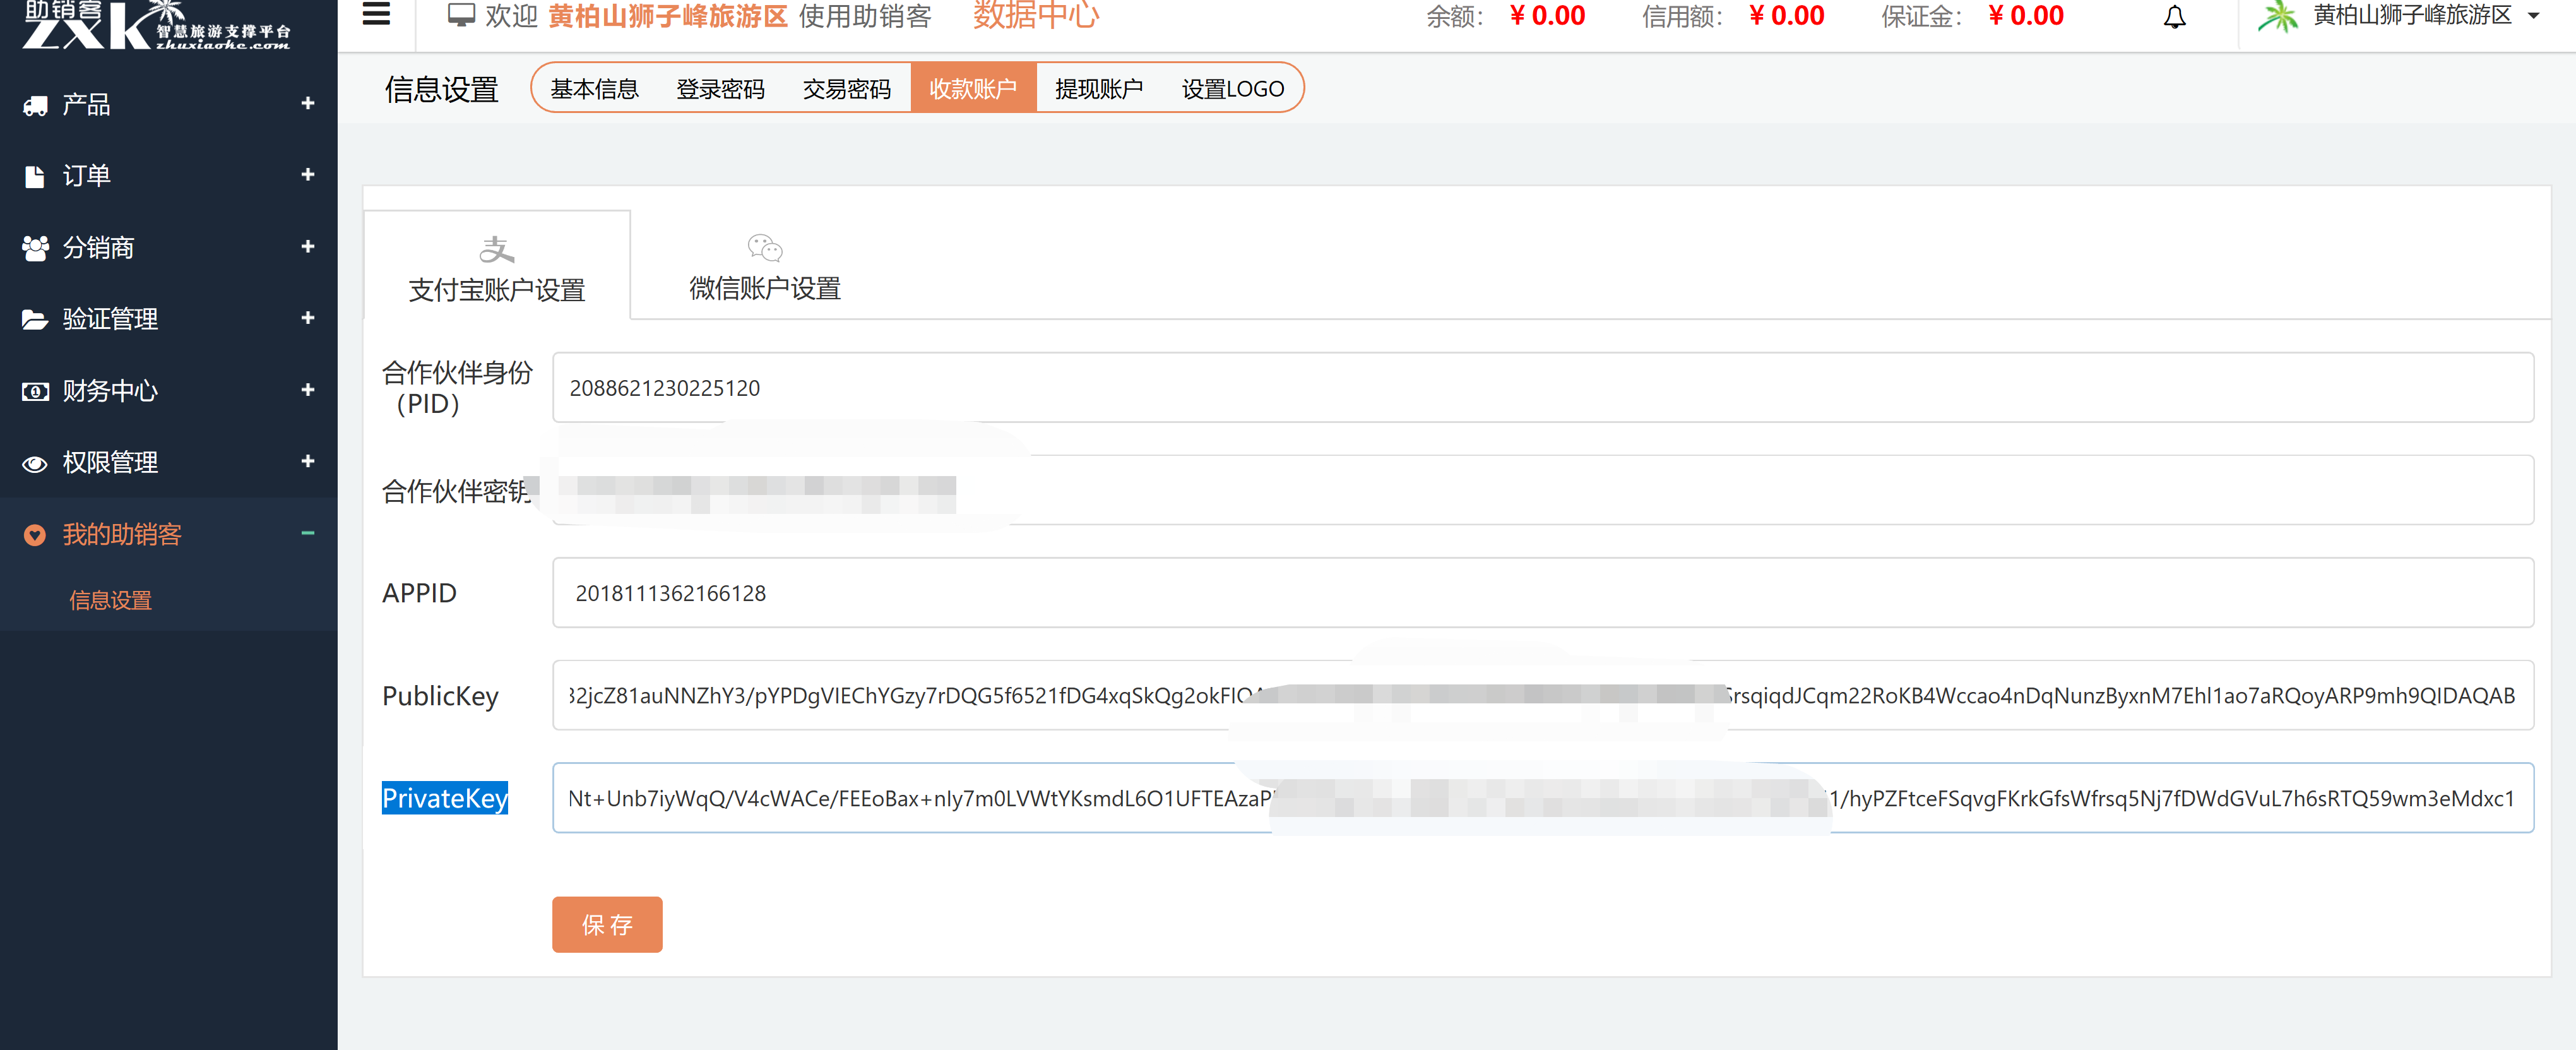Select the 分销商 users icon
Image resolution: width=2576 pixels, height=1050 pixels.
[35, 247]
